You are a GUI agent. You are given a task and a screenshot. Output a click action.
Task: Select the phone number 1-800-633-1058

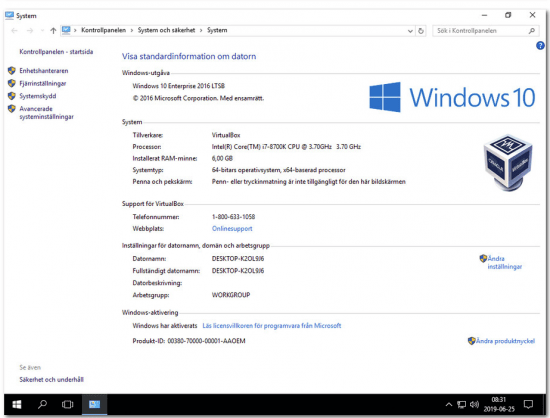tap(233, 217)
